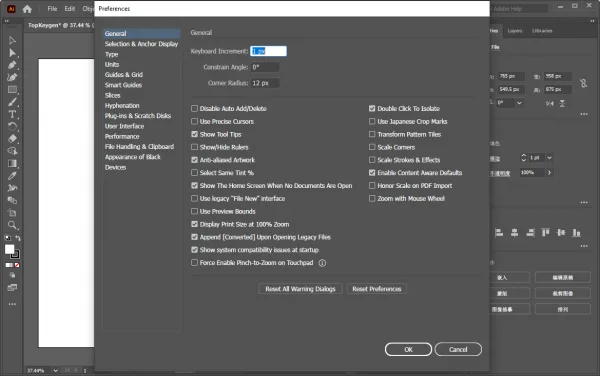600x376 pixels.
Task: Set None fill with red slash icon
Action: pos(17,265)
